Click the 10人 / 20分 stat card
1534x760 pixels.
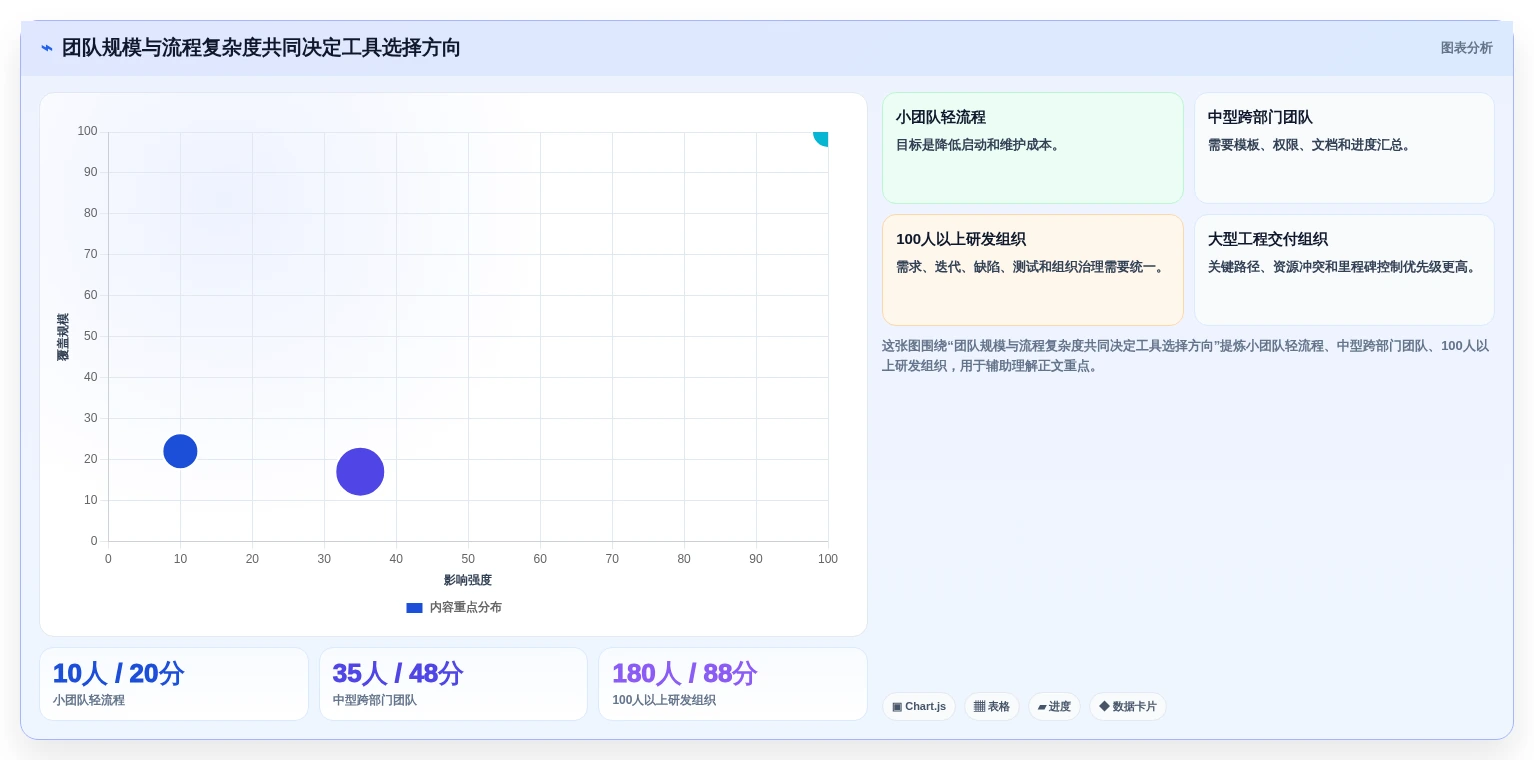[x=174, y=684]
